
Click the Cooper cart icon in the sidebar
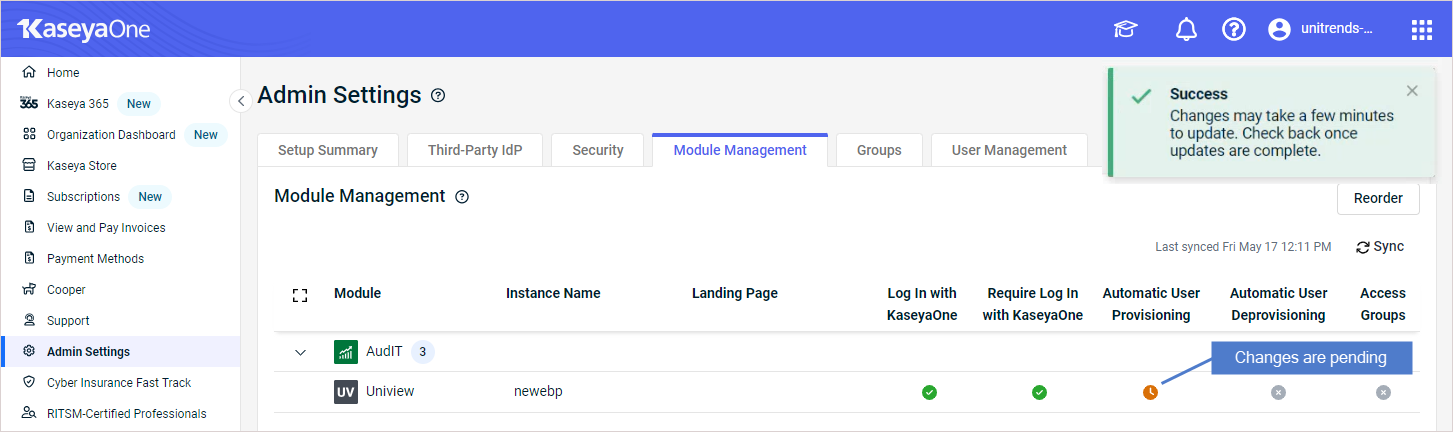tap(29, 290)
